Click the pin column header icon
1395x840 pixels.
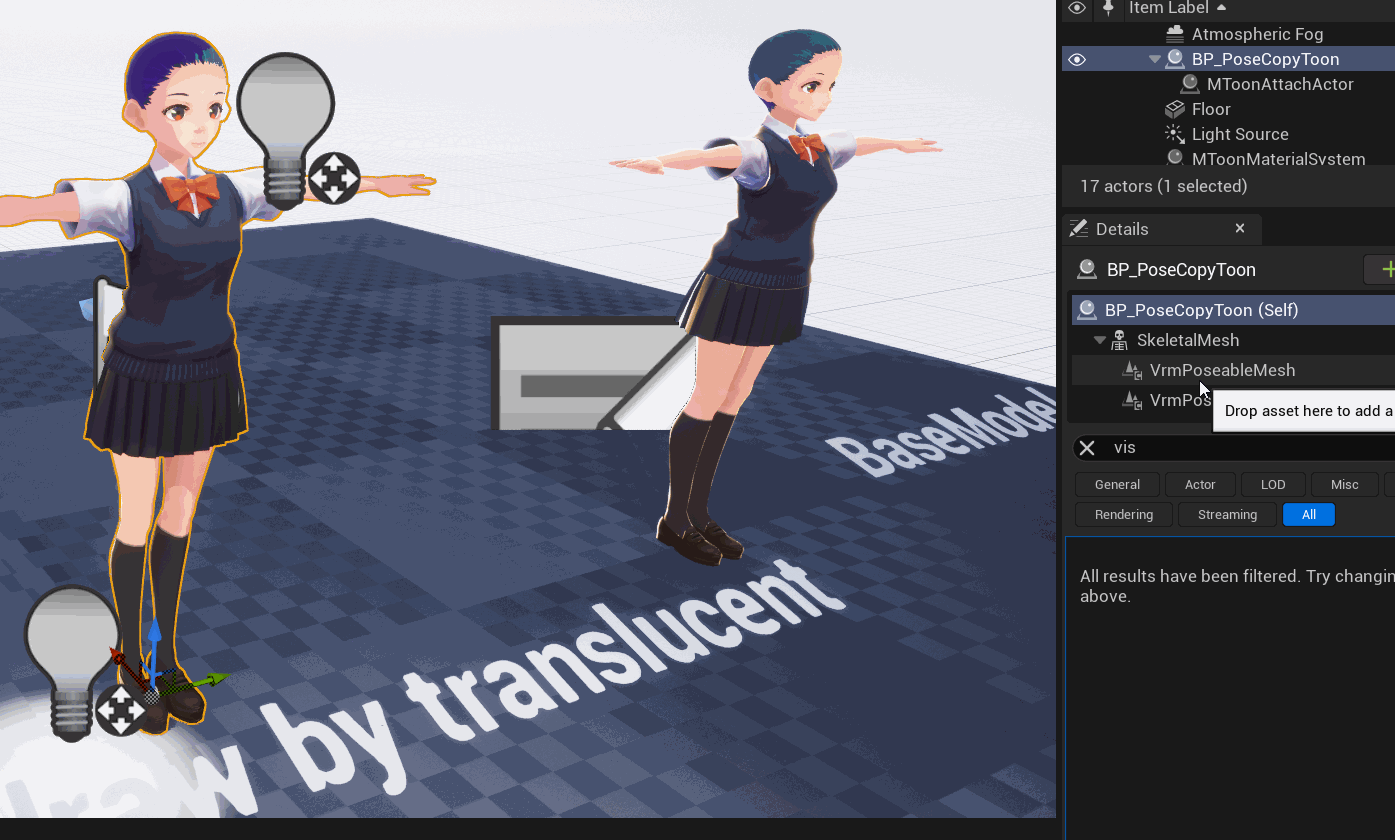[1108, 8]
